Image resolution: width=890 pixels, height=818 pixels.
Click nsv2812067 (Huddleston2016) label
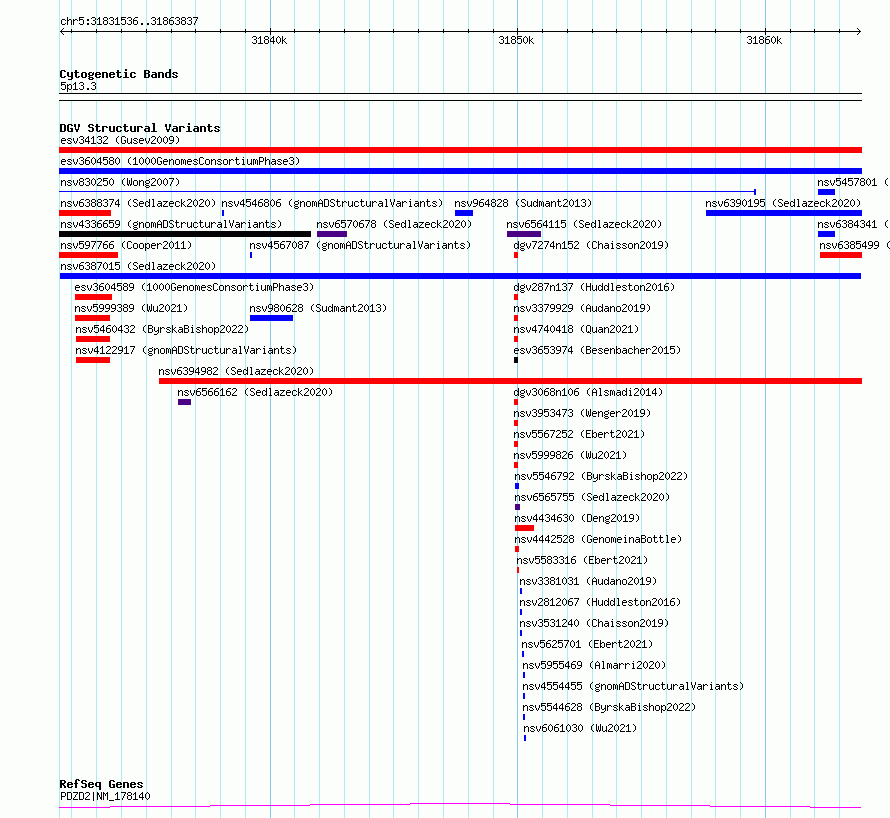pyautogui.click(x=600, y=602)
